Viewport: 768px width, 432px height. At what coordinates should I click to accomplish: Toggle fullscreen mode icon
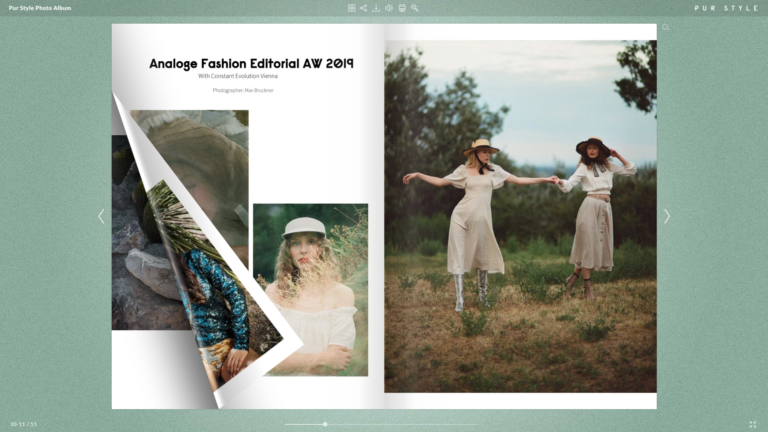pyautogui.click(x=753, y=424)
